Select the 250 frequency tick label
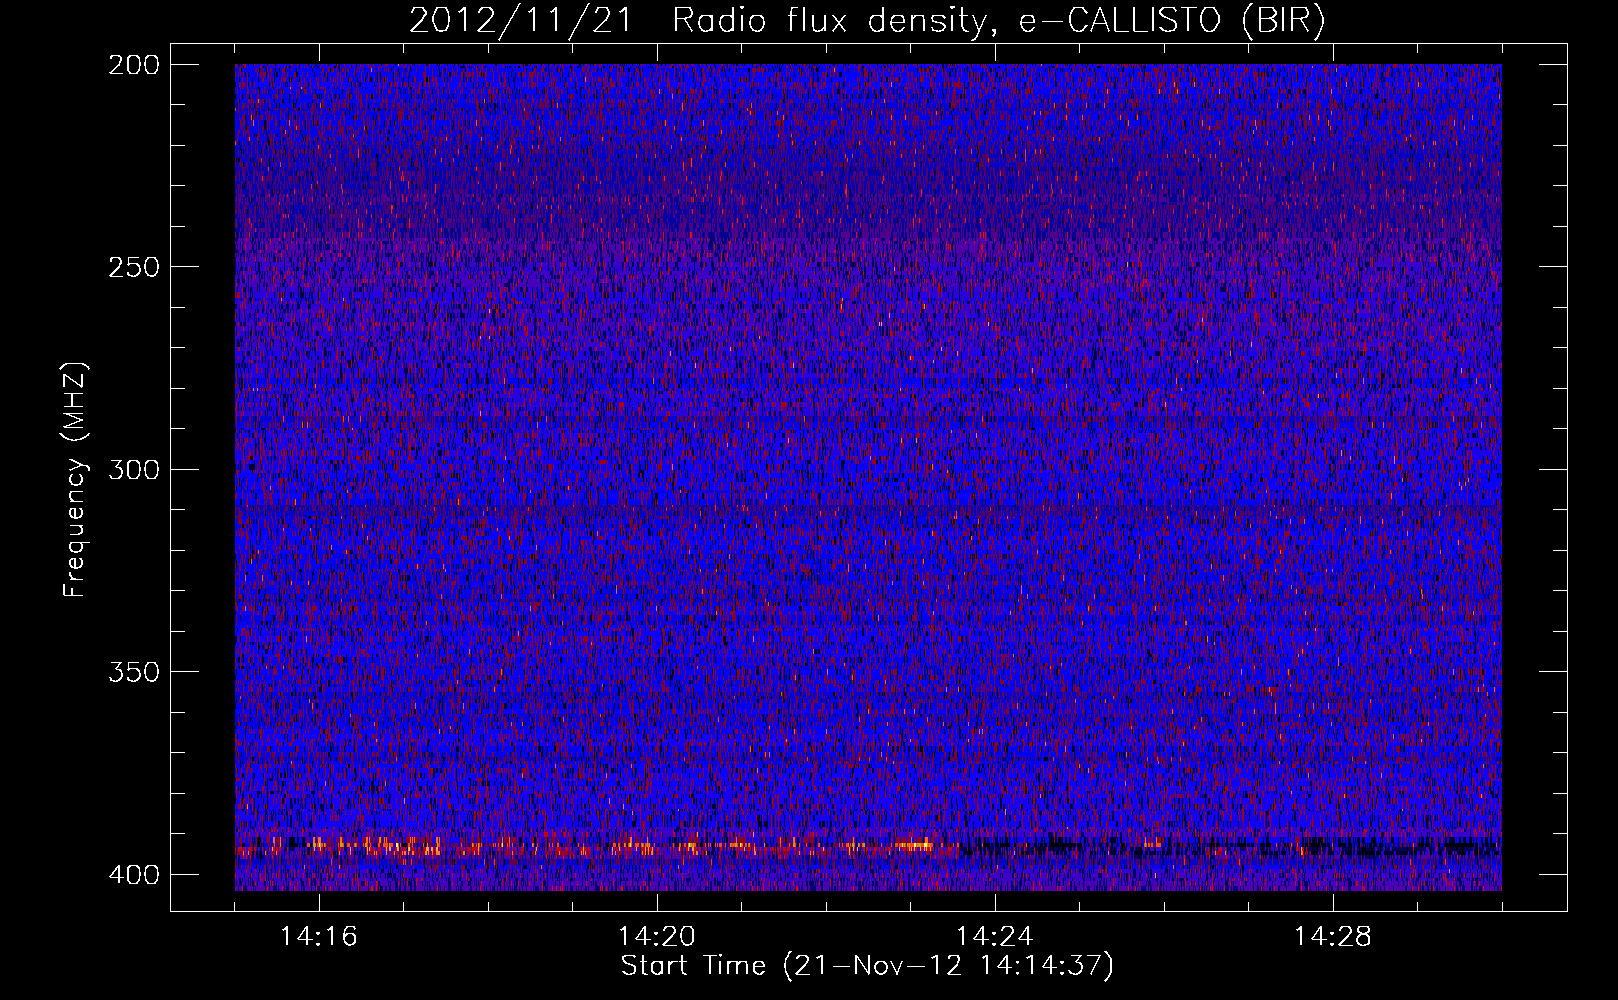This screenshot has height=1000, width=1618. point(133,267)
